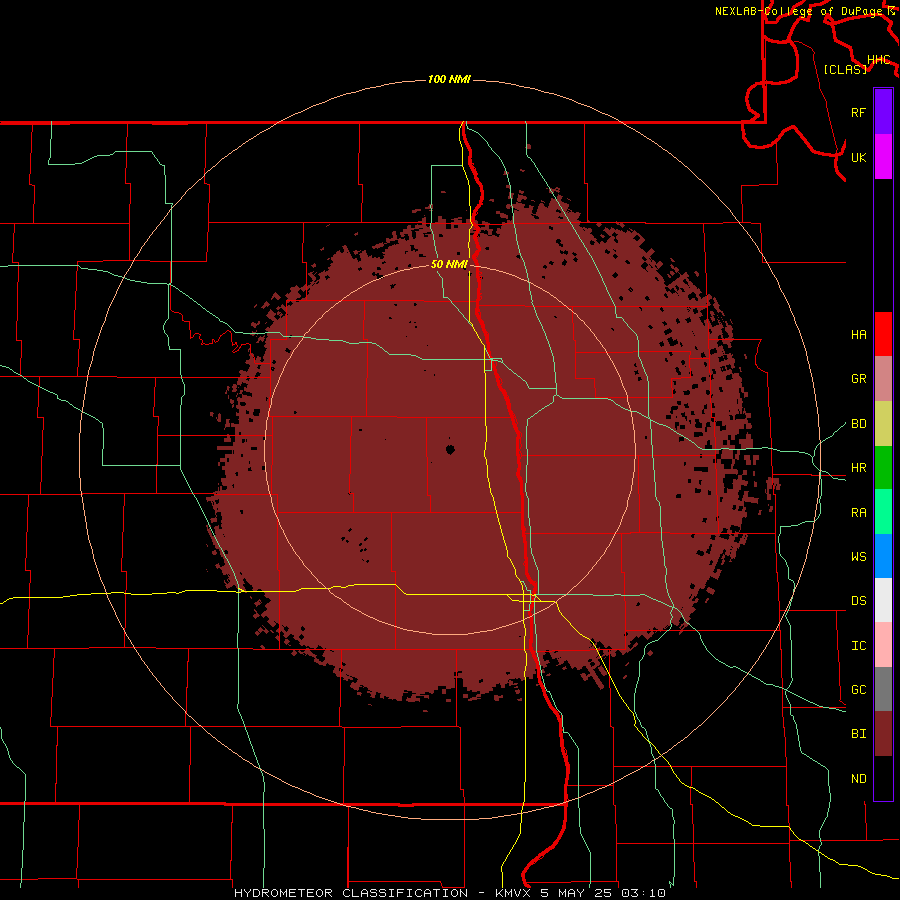Image resolution: width=900 pixels, height=900 pixels.
Task: Click the "BD" legend label
Action: 858,424
